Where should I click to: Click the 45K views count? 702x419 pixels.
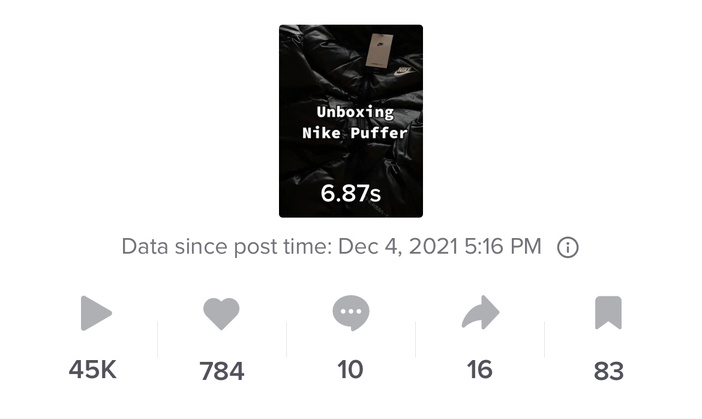point(93,370)
